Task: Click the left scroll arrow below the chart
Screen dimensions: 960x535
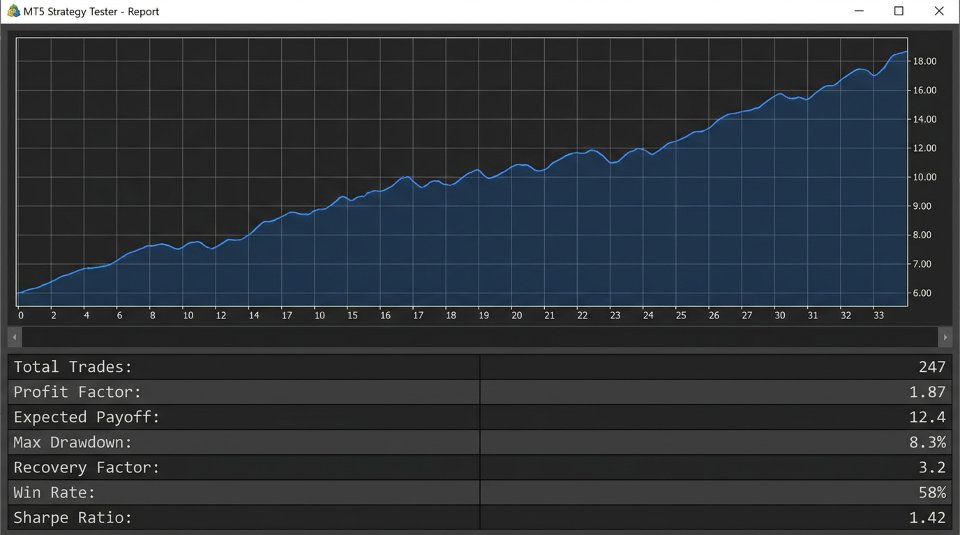Action: point(15,337)
